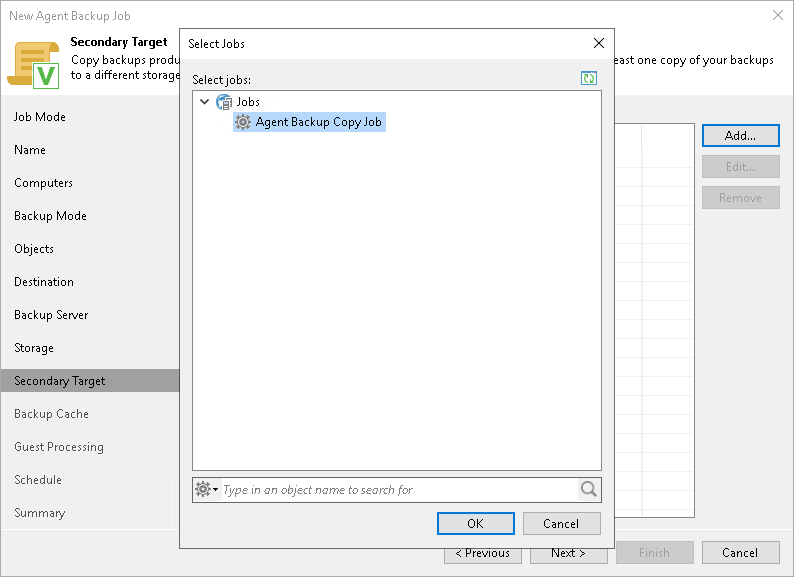This screenshot has height=577, width=794.
Task: Click the 'Select jobs:' label
Action: (x=221, y=80)
